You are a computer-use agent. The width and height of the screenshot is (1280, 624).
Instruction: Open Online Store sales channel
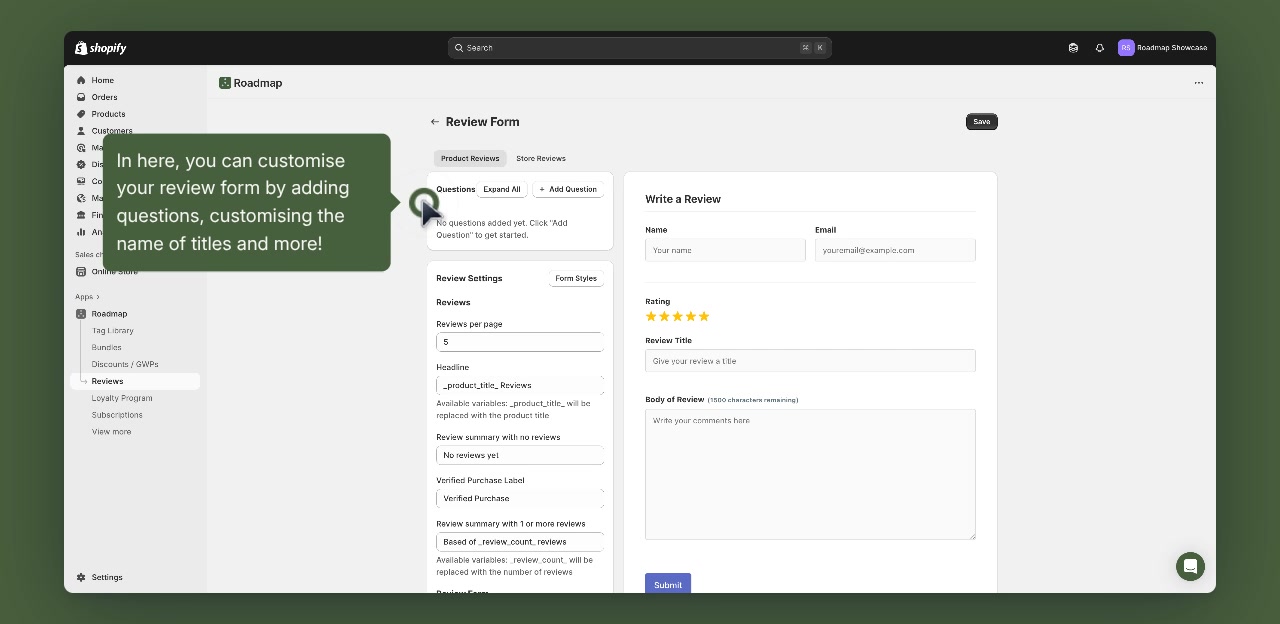click(x=114, y=271)
